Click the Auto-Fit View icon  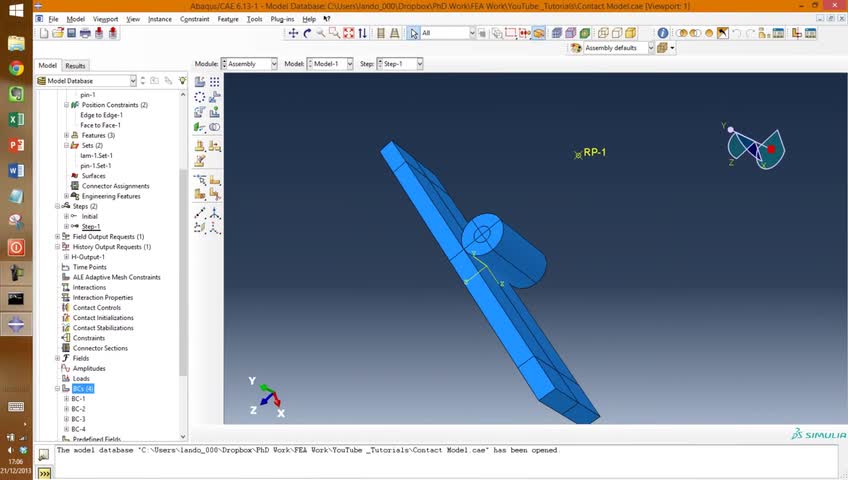(349, 33)
